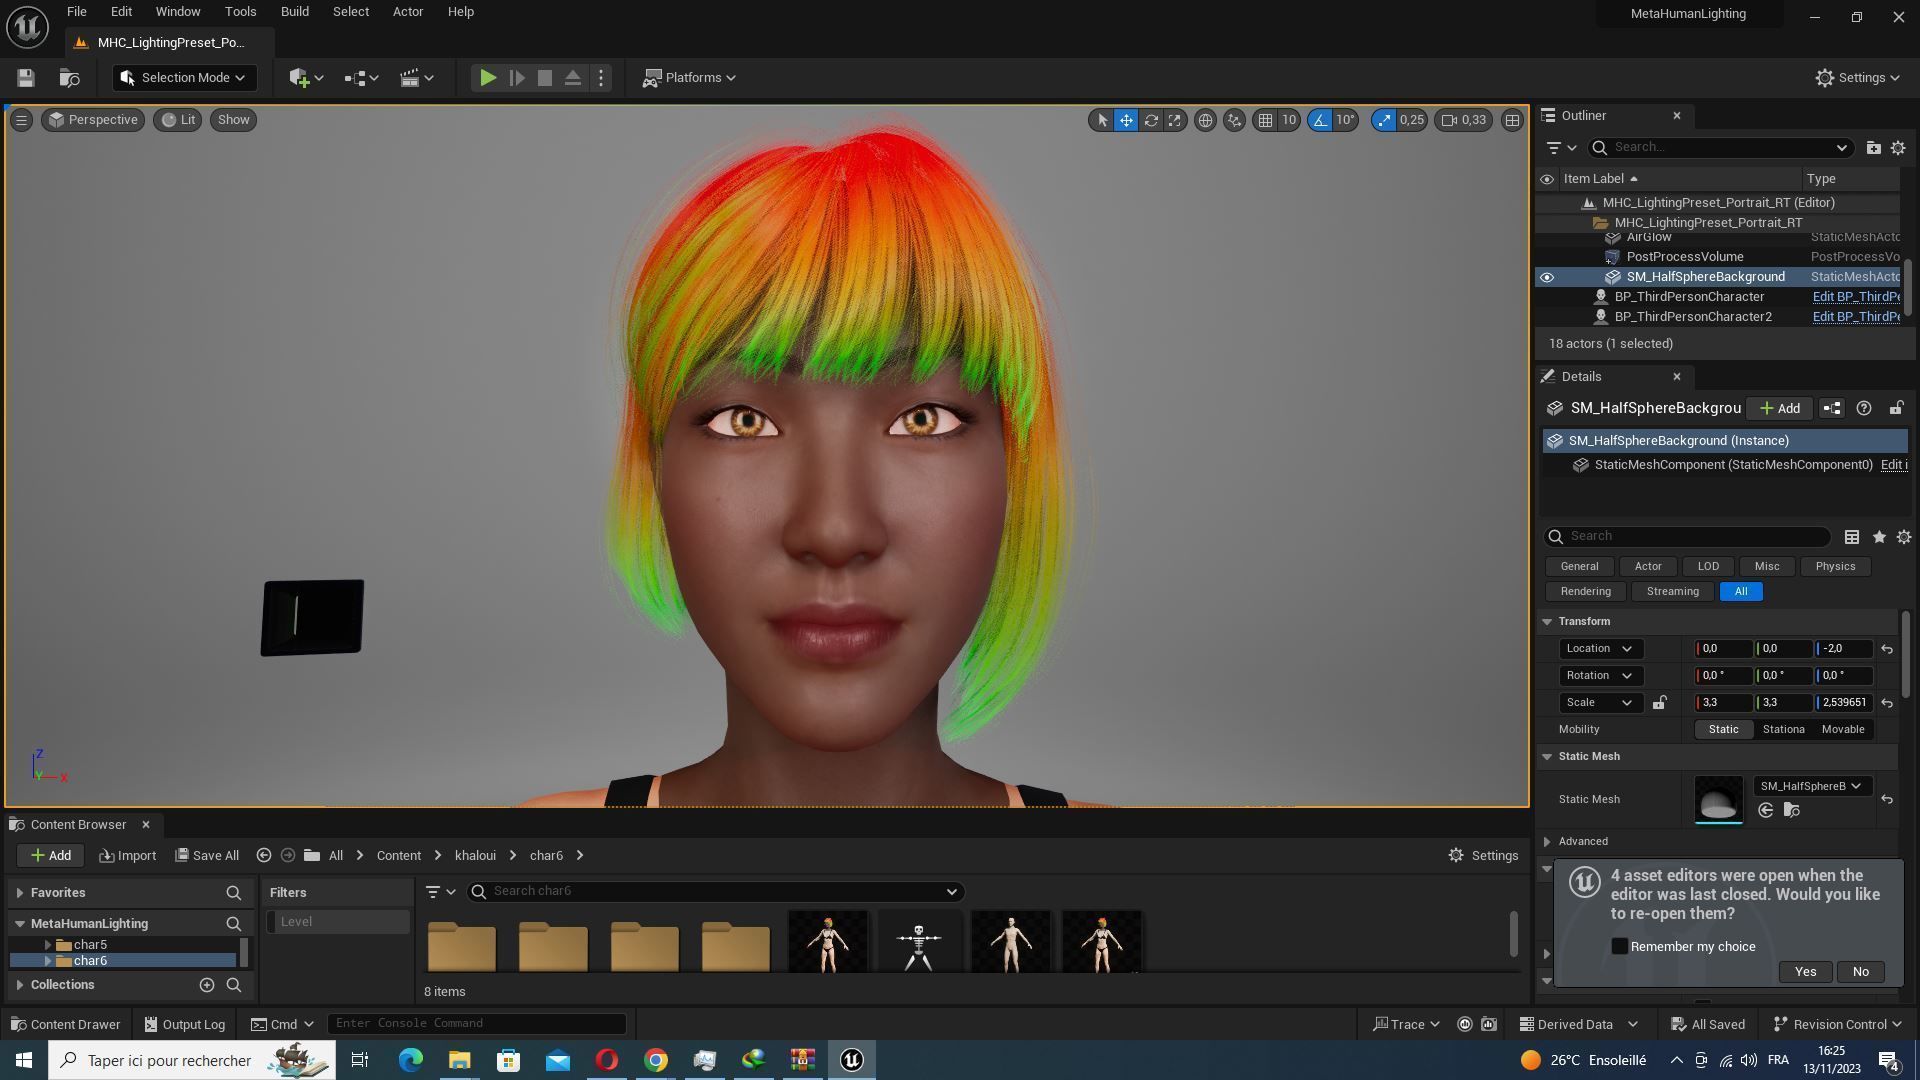Click the Skip frame button in the toolbar
The width and height of the screenshot is (1920, 1080).
click(517, 78)
